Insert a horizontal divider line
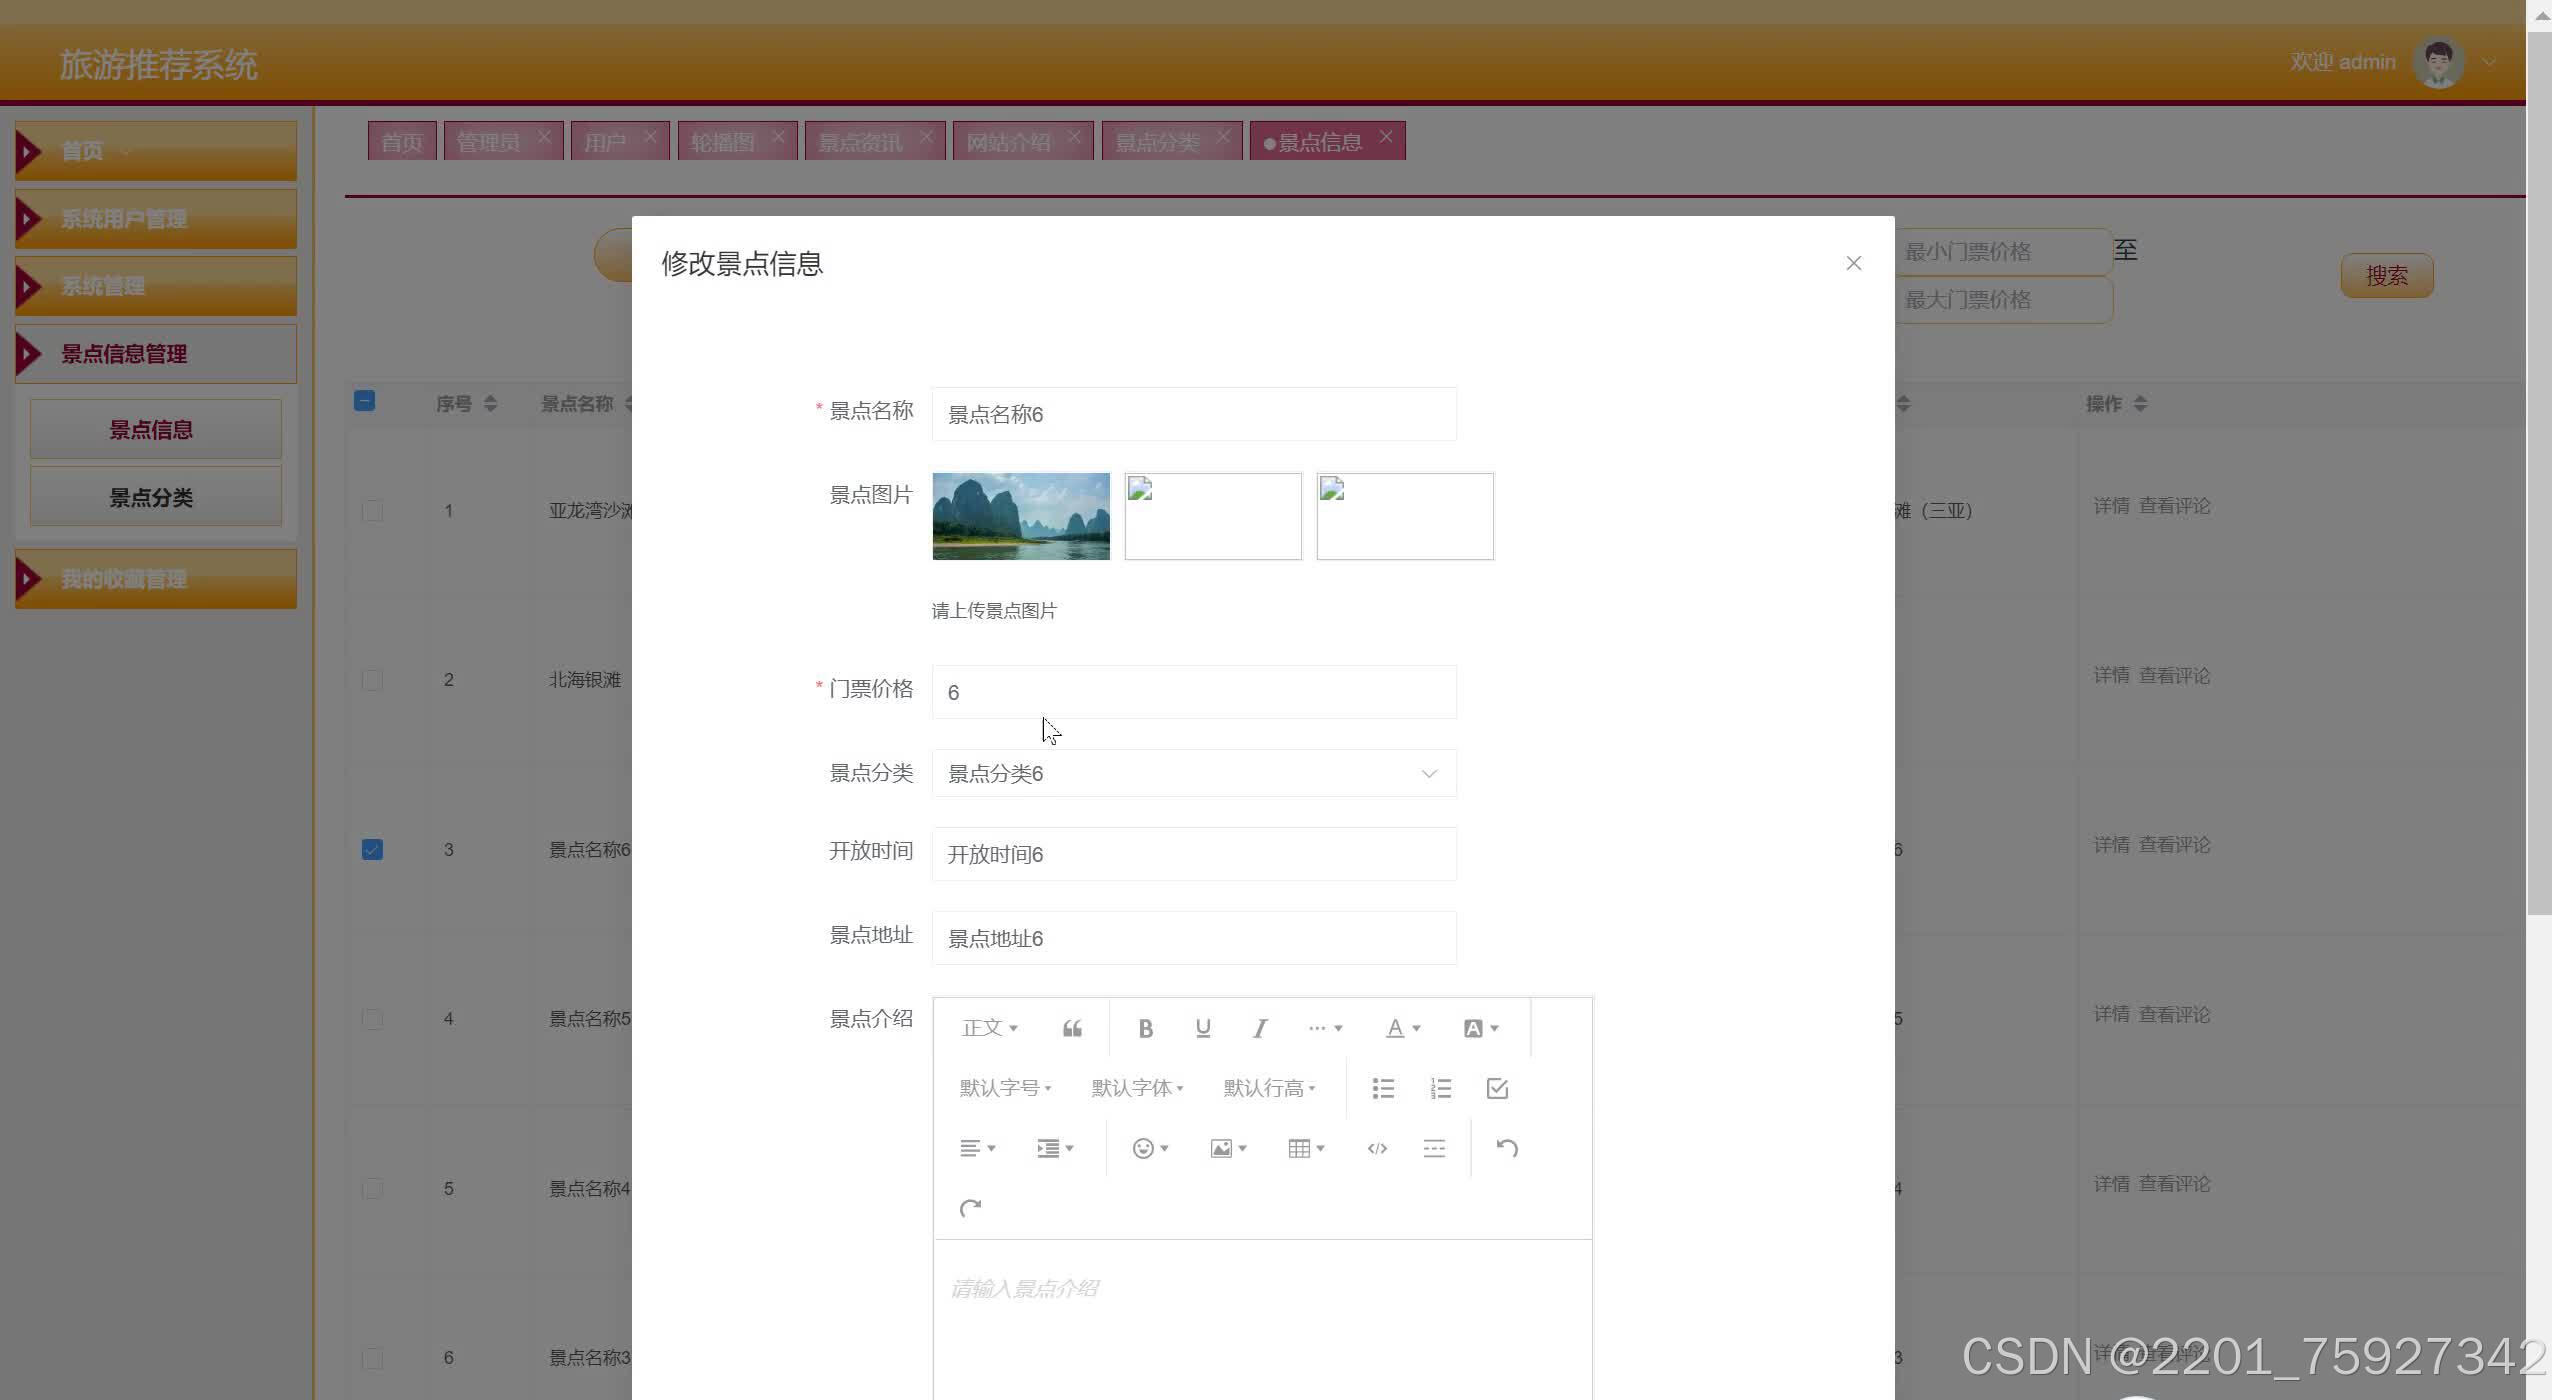 click(1434, 1148)
